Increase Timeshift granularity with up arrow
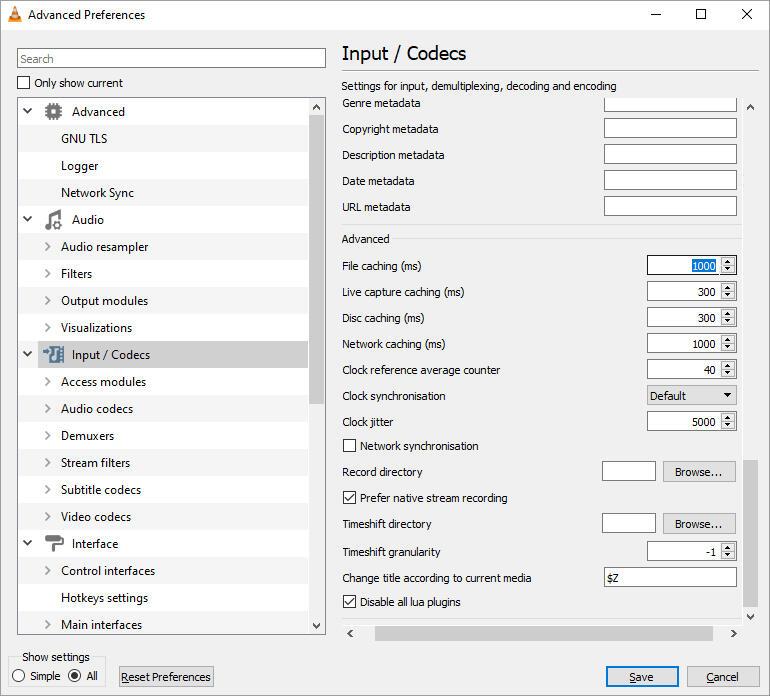The width and height of the screenshot is (770, 696). click(728, 547)
